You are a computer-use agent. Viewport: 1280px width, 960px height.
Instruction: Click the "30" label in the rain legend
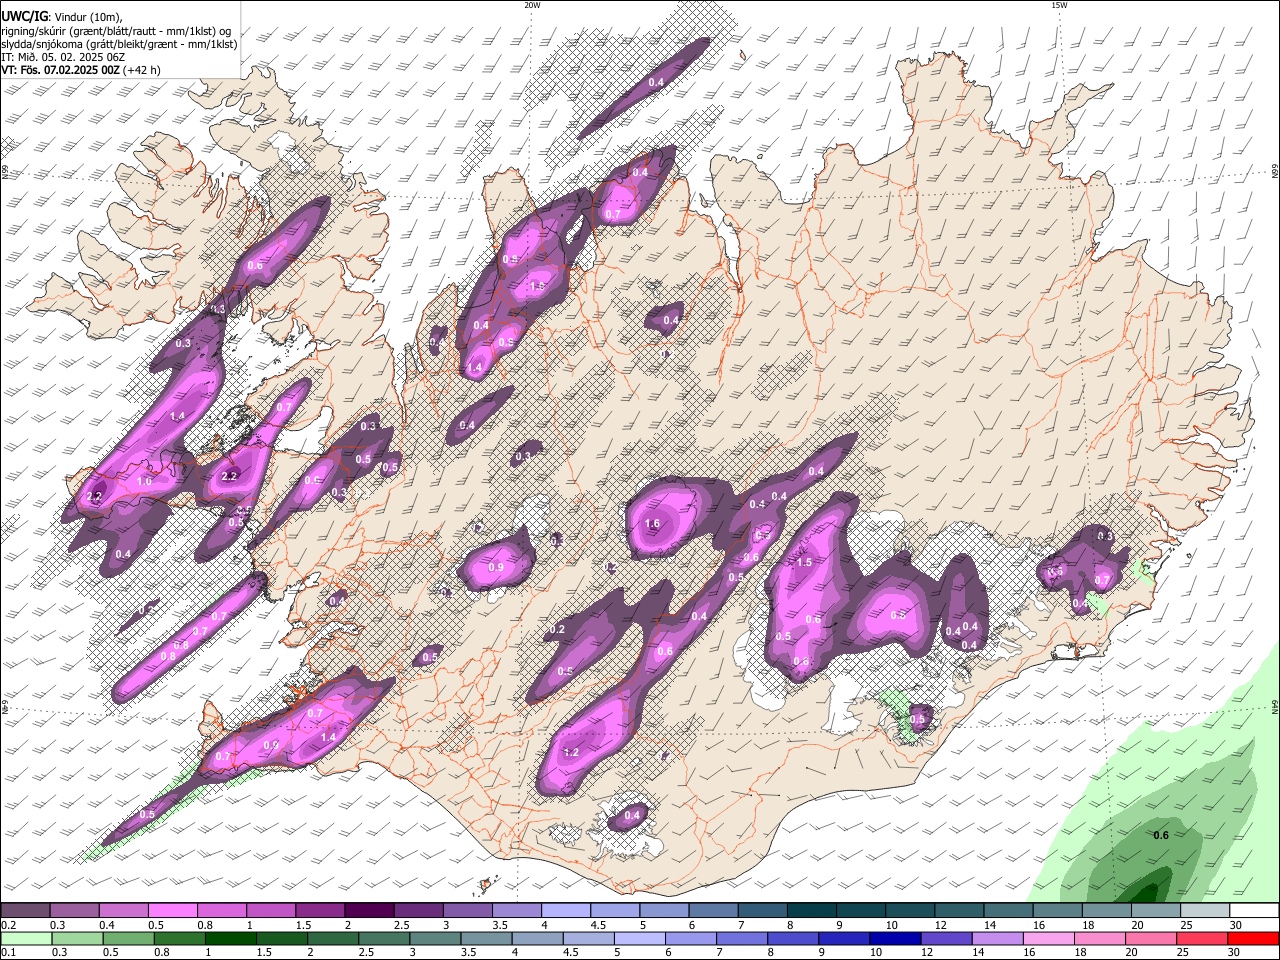click(1232, 953)
